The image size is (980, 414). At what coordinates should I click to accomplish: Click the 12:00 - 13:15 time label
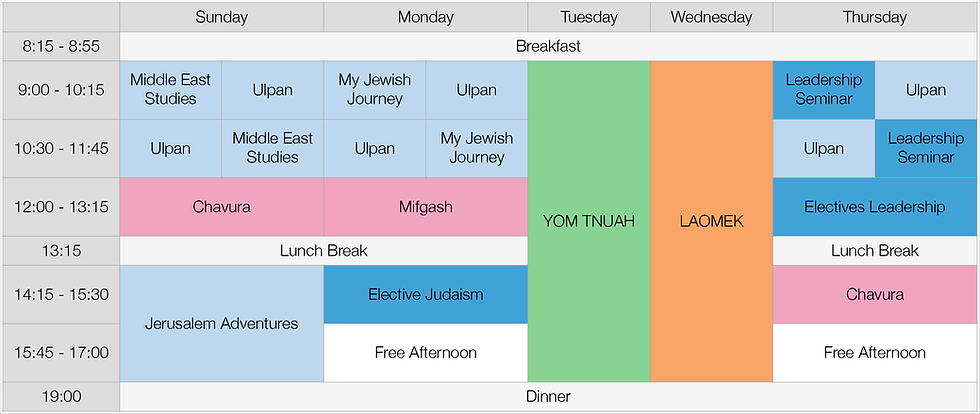click(x=60, y=207)
